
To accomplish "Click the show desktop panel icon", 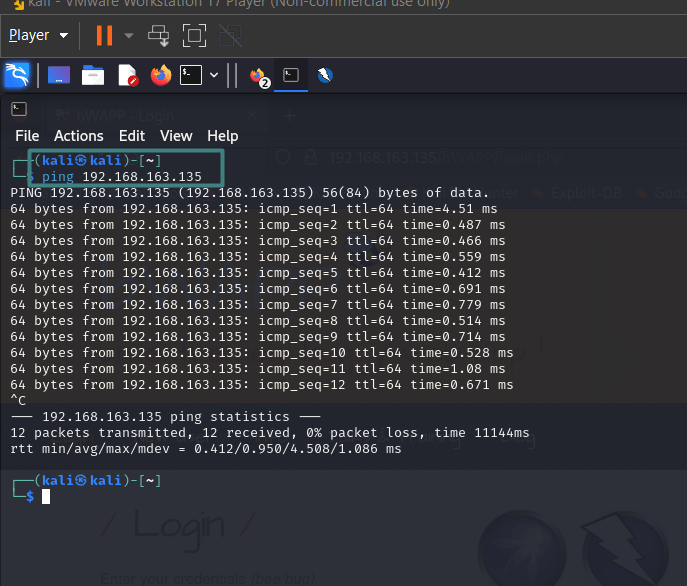I will pos(59,75).
